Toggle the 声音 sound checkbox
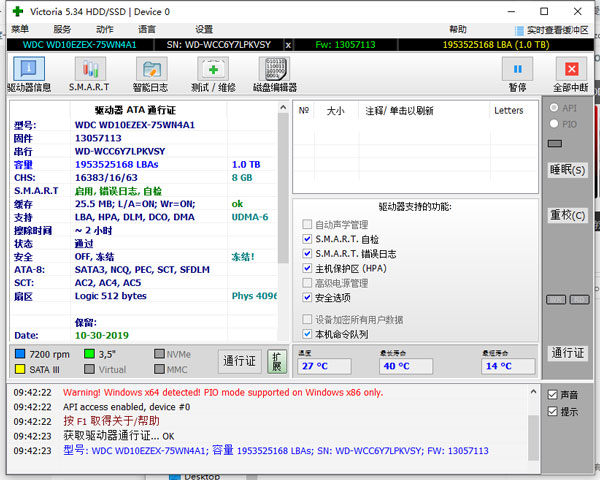The height and width of the screenshot is (480, 600). click(552, 395)
